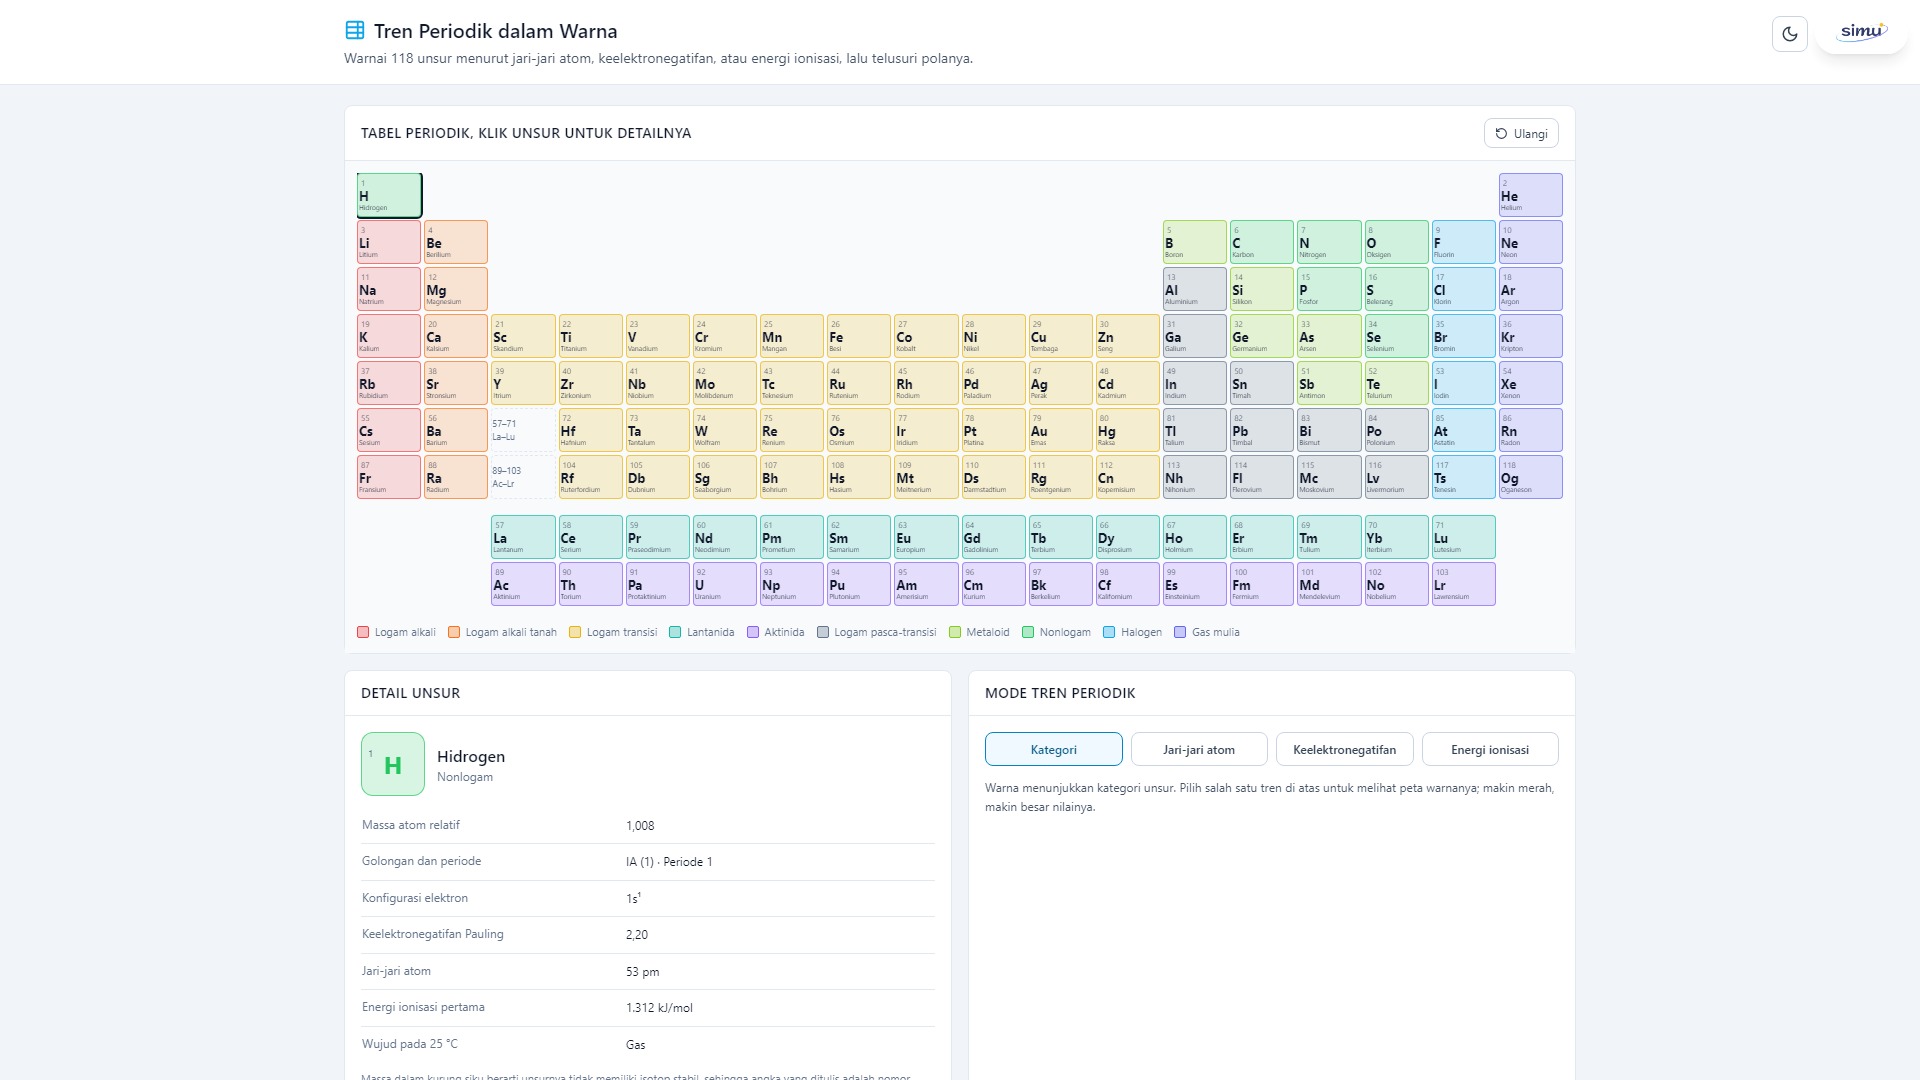
Task: Select the Lantanum (La) cell
Action: [x=523, y=537]
